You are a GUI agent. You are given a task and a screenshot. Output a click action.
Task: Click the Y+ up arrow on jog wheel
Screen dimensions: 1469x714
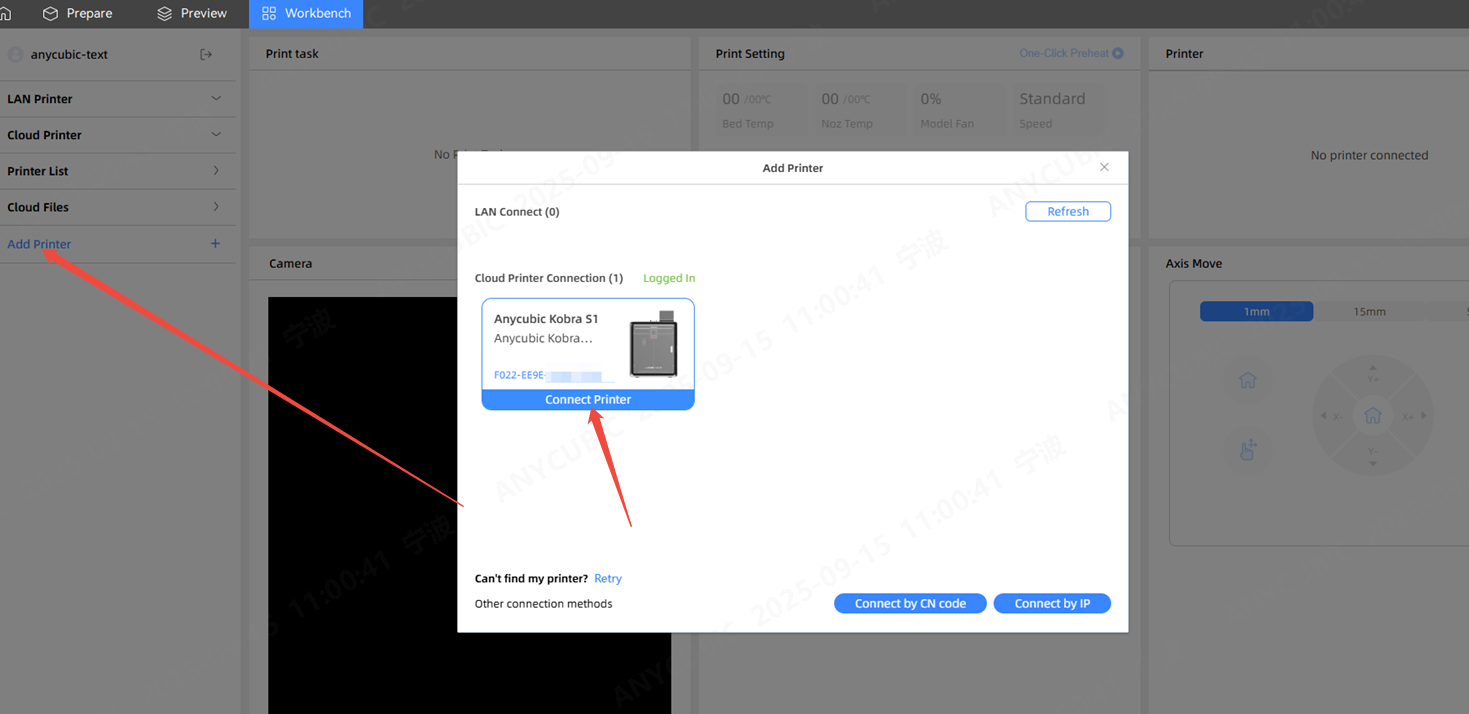[1372, 368]
